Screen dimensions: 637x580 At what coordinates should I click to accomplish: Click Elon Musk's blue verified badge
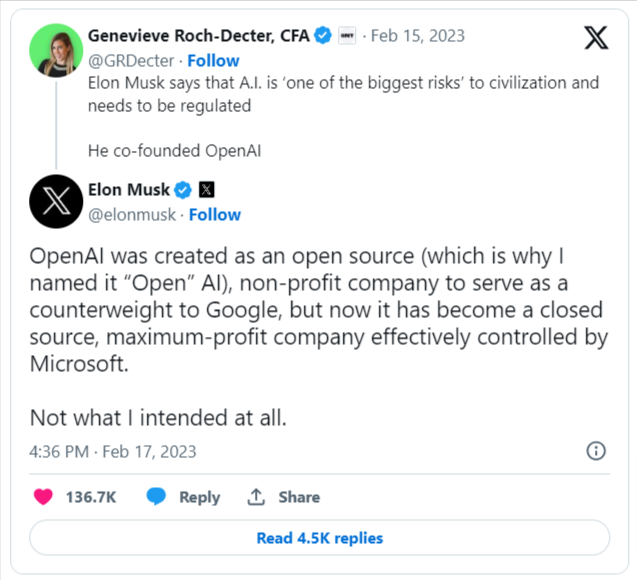(x=184, y=189)
